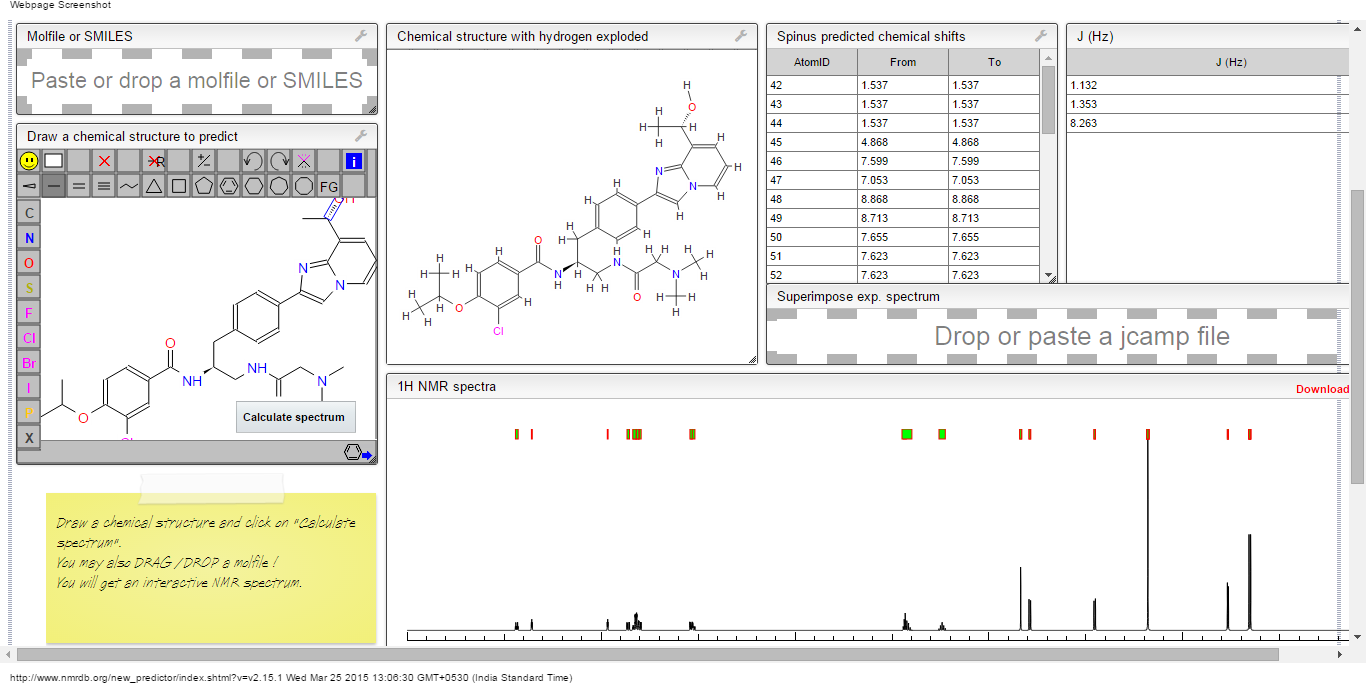Select the triangle cyclopropane ring tool
Viewport: 1366px width, 683px height.
pyautogui.click(x=154, y=186)
